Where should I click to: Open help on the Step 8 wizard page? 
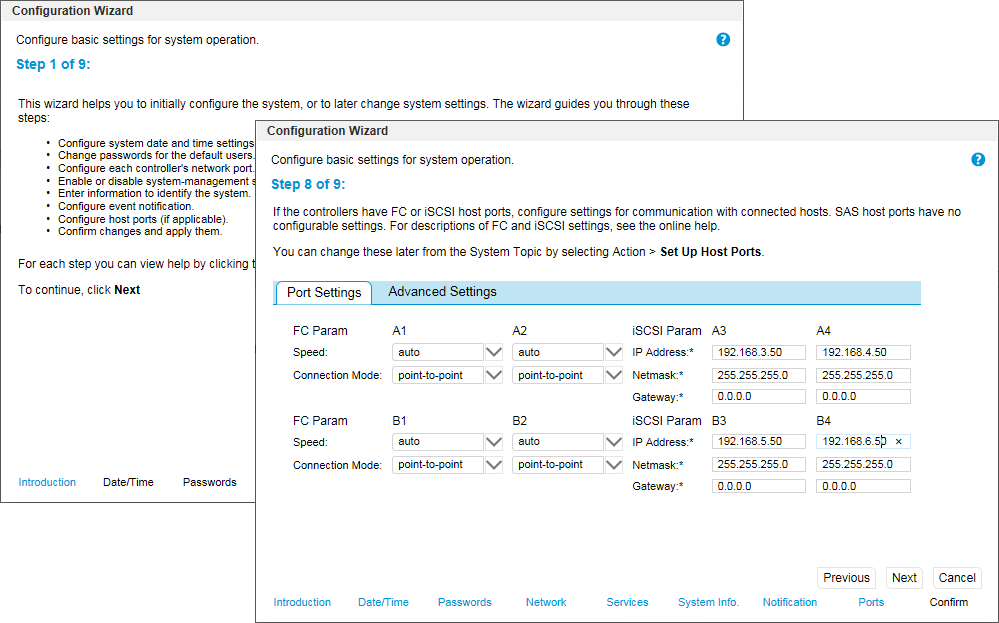978,159
